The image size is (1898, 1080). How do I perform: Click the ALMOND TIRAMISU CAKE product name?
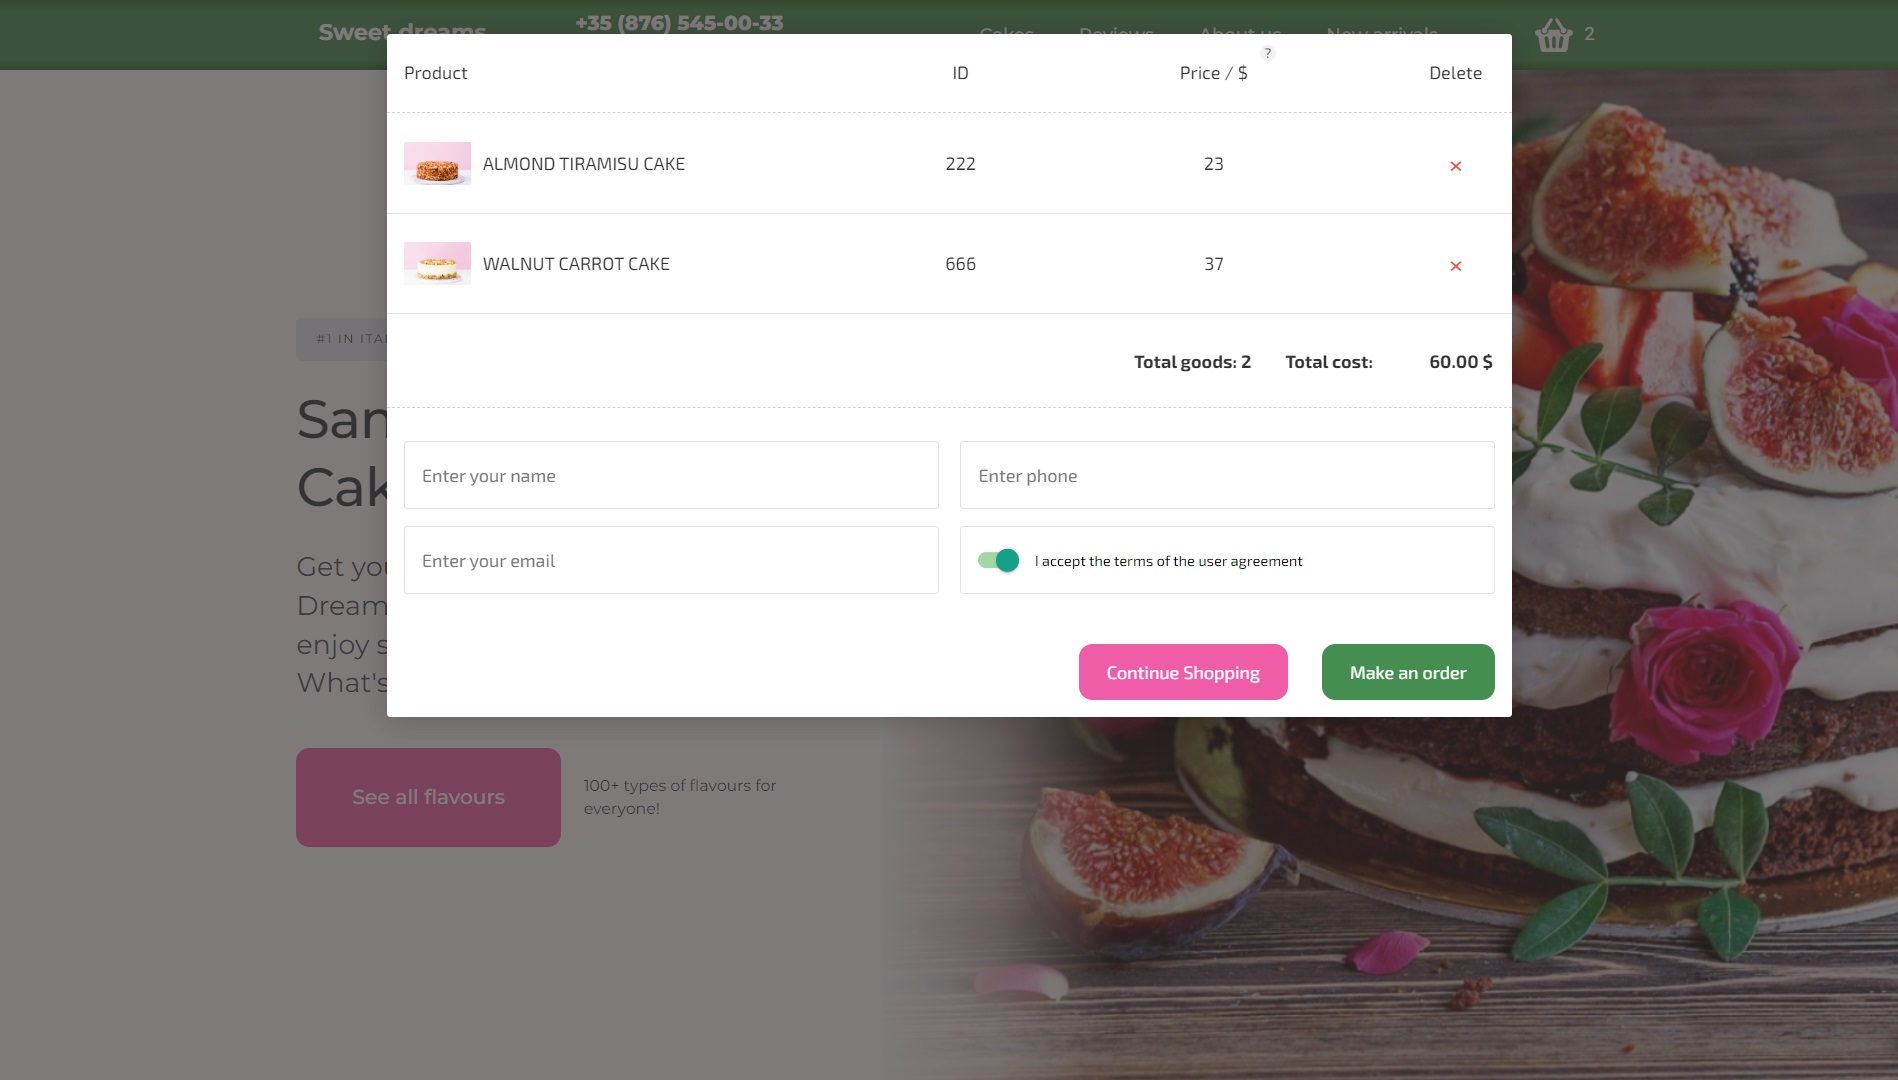[x=583, y=164]
